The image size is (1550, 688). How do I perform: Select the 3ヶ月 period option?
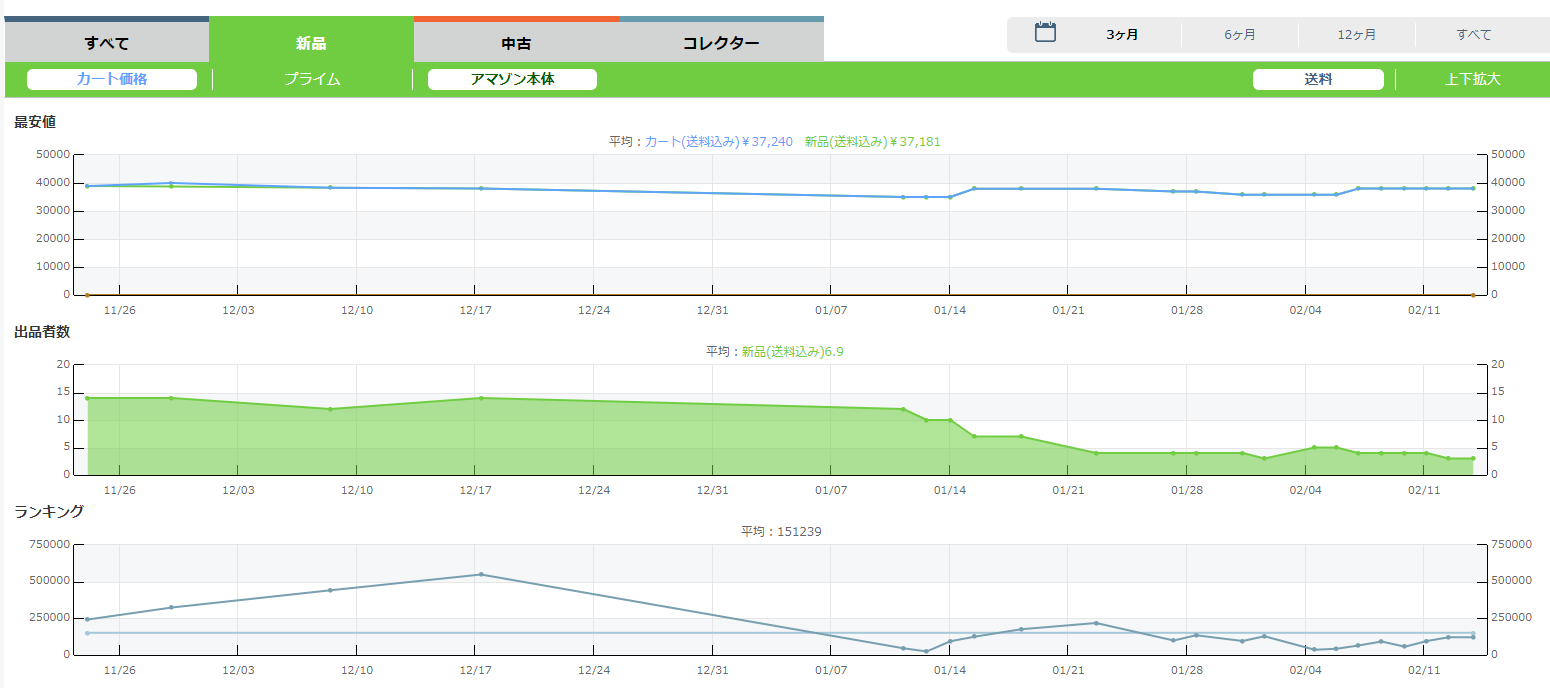(1122, 35)
